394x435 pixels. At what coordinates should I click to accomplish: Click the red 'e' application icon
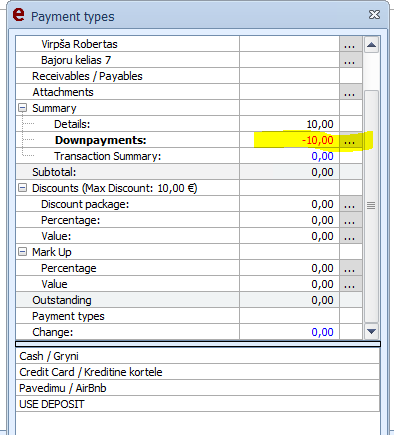pyautogui.click(x=19, y=15)
